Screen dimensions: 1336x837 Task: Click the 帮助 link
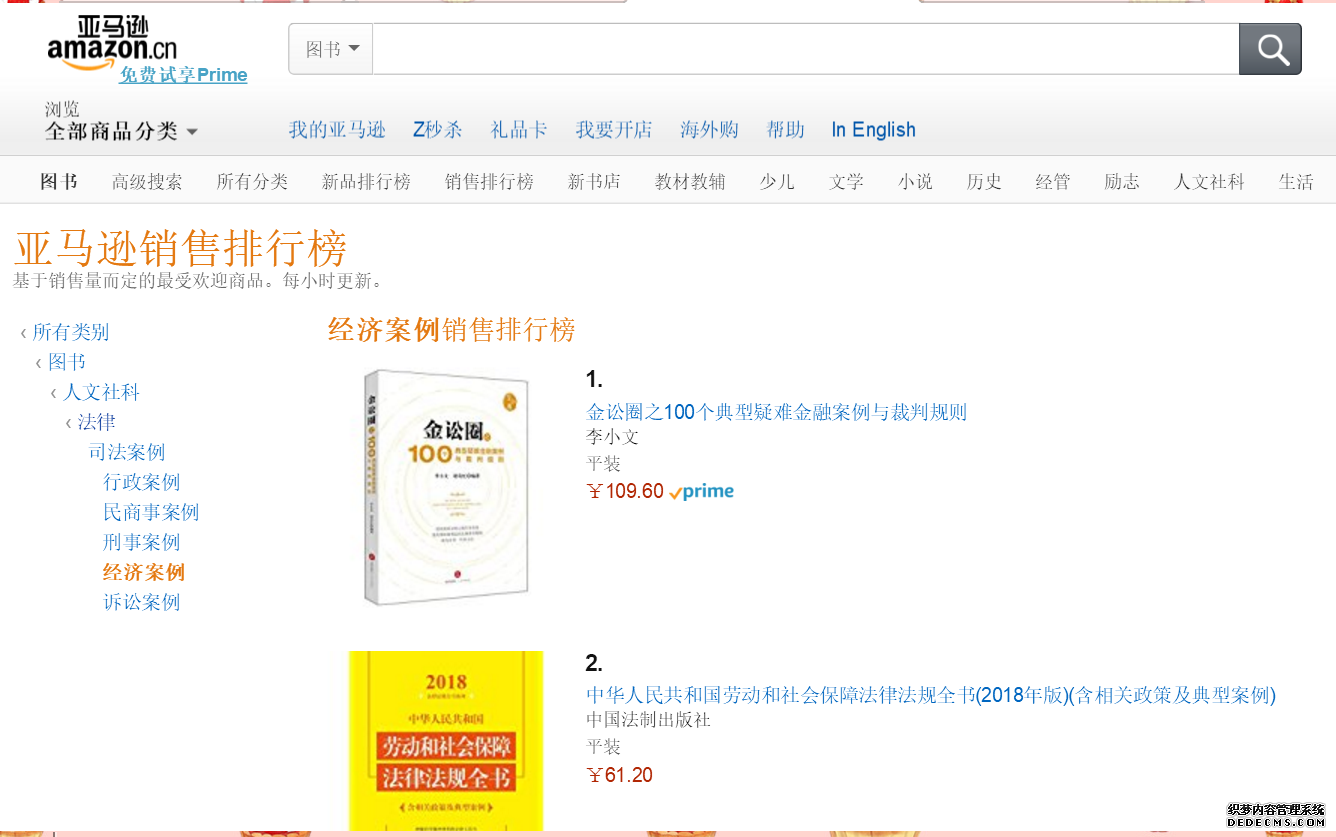click(785, 130)
